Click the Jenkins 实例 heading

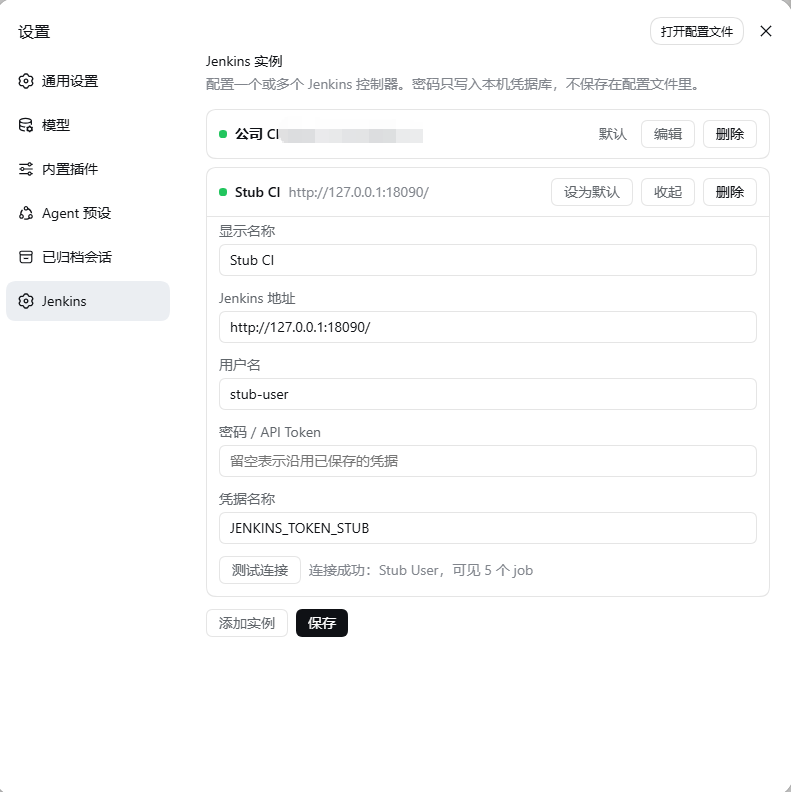244,62
